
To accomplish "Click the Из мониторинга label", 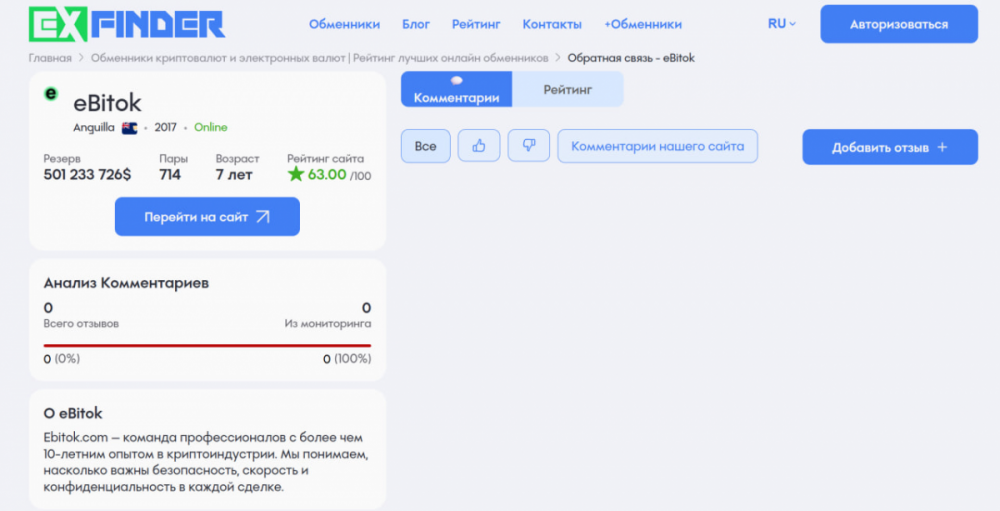I will coord(328,323).
